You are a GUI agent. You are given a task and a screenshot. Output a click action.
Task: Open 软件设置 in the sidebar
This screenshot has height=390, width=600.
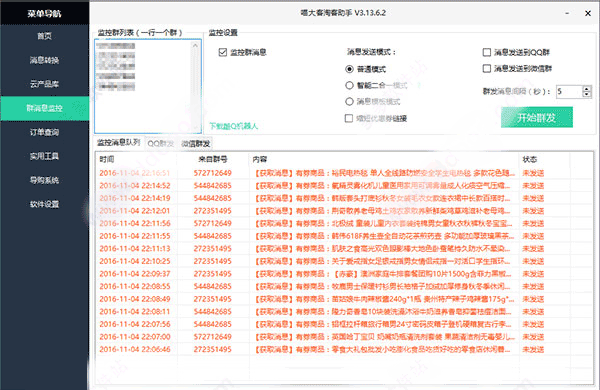click(x=44, y=204)
